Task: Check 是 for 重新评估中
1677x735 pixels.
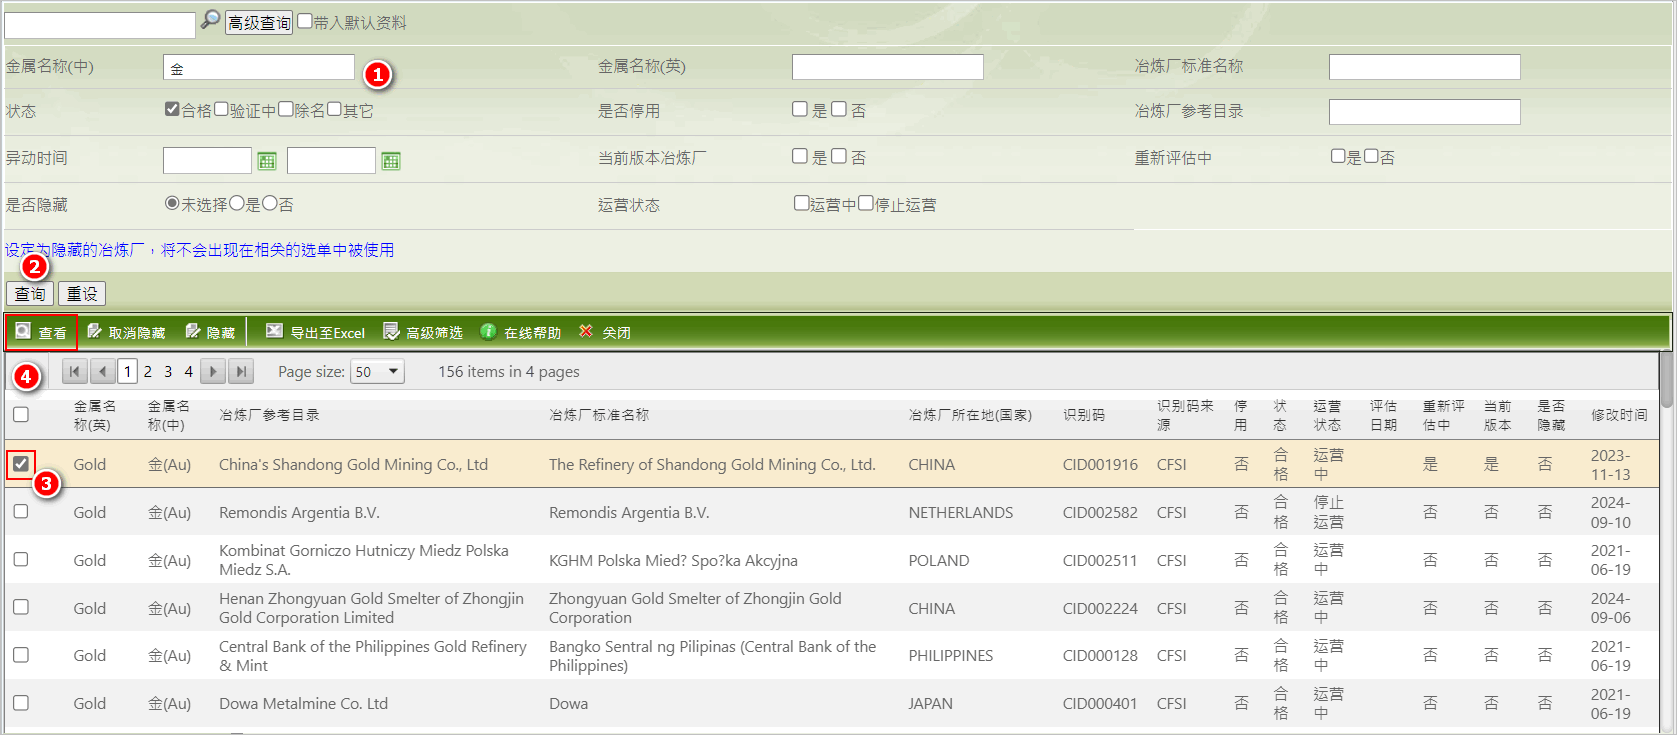Action: point(1338,156)
